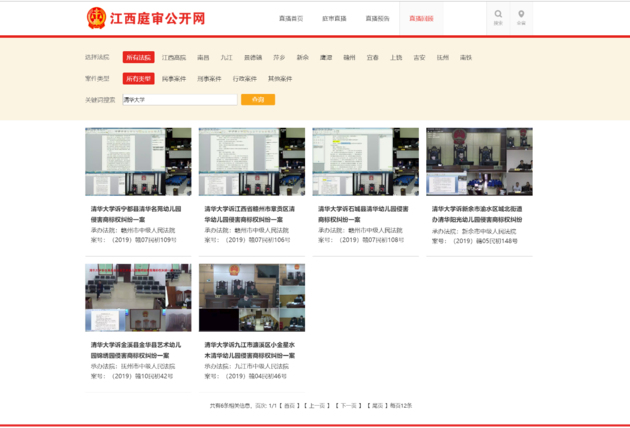Filter by 民事案件 case type
Screen dimensions: 630x428
(x=174, y=79)
